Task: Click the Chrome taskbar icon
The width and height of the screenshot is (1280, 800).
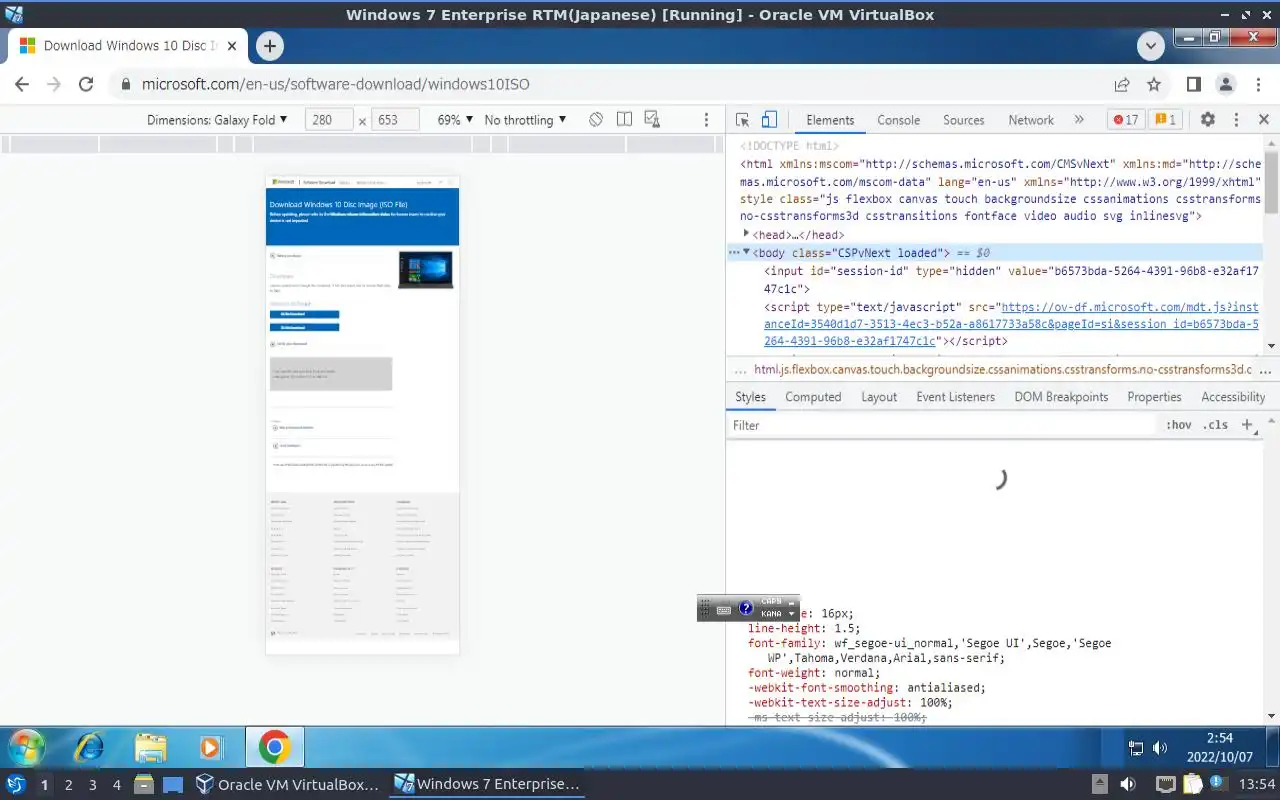Action: (274, 747)
